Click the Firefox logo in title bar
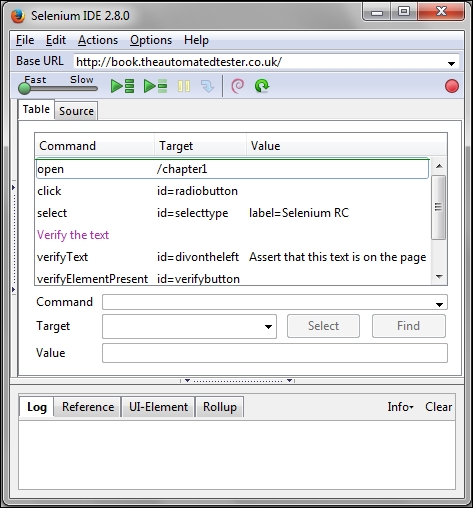 (18, 16)
